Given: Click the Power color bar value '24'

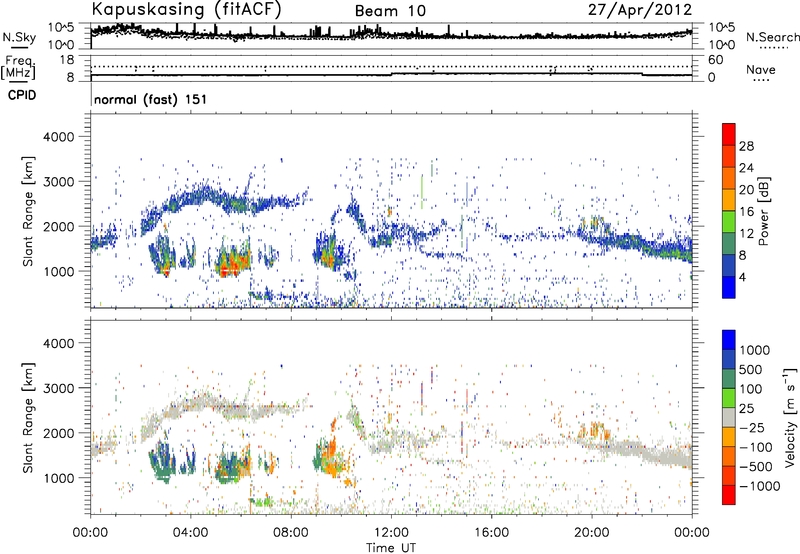Looking at the screenshot, I should pos(746,168).
